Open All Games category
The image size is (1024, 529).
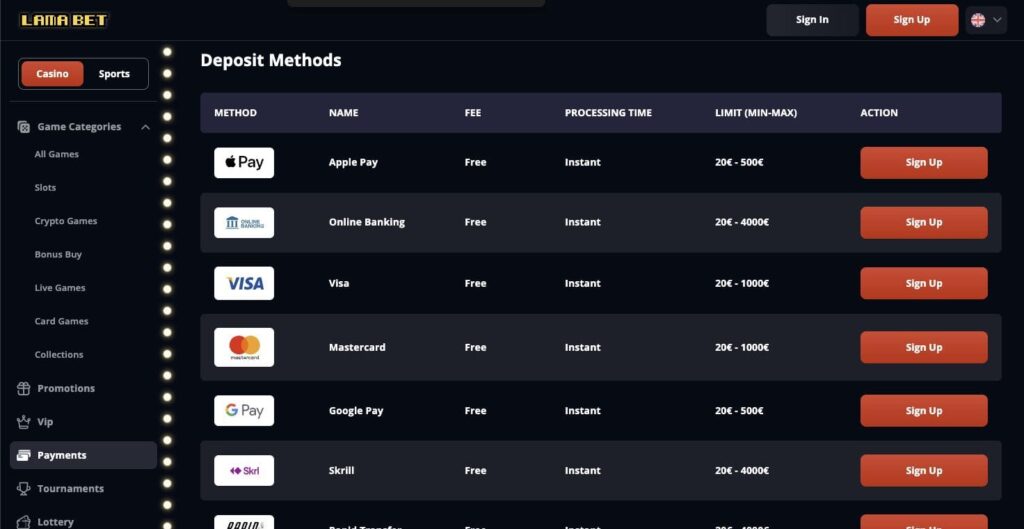click(57, 154)
